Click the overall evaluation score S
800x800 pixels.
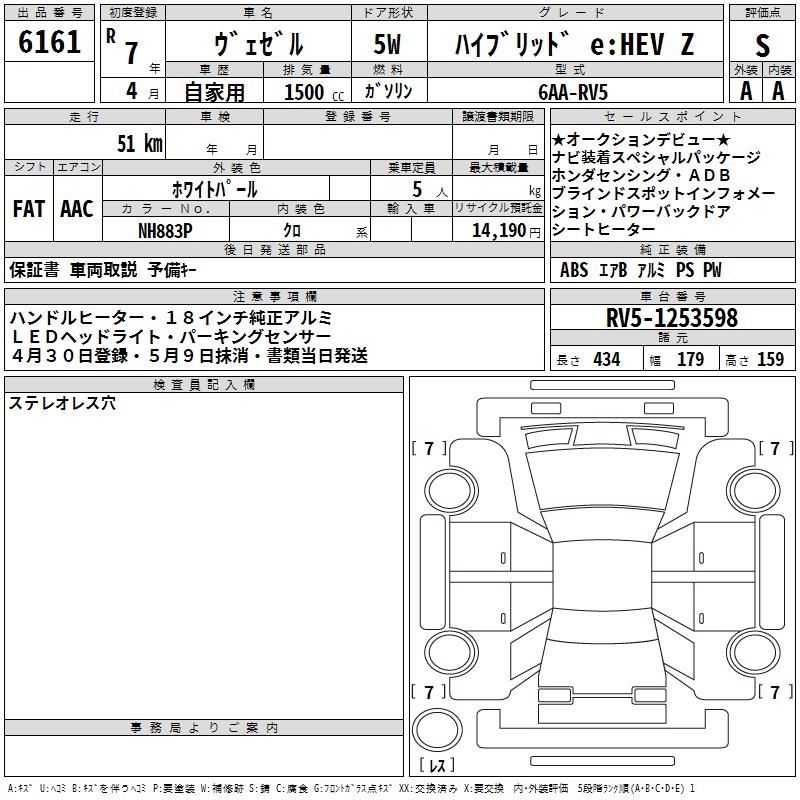coord(762,45)
